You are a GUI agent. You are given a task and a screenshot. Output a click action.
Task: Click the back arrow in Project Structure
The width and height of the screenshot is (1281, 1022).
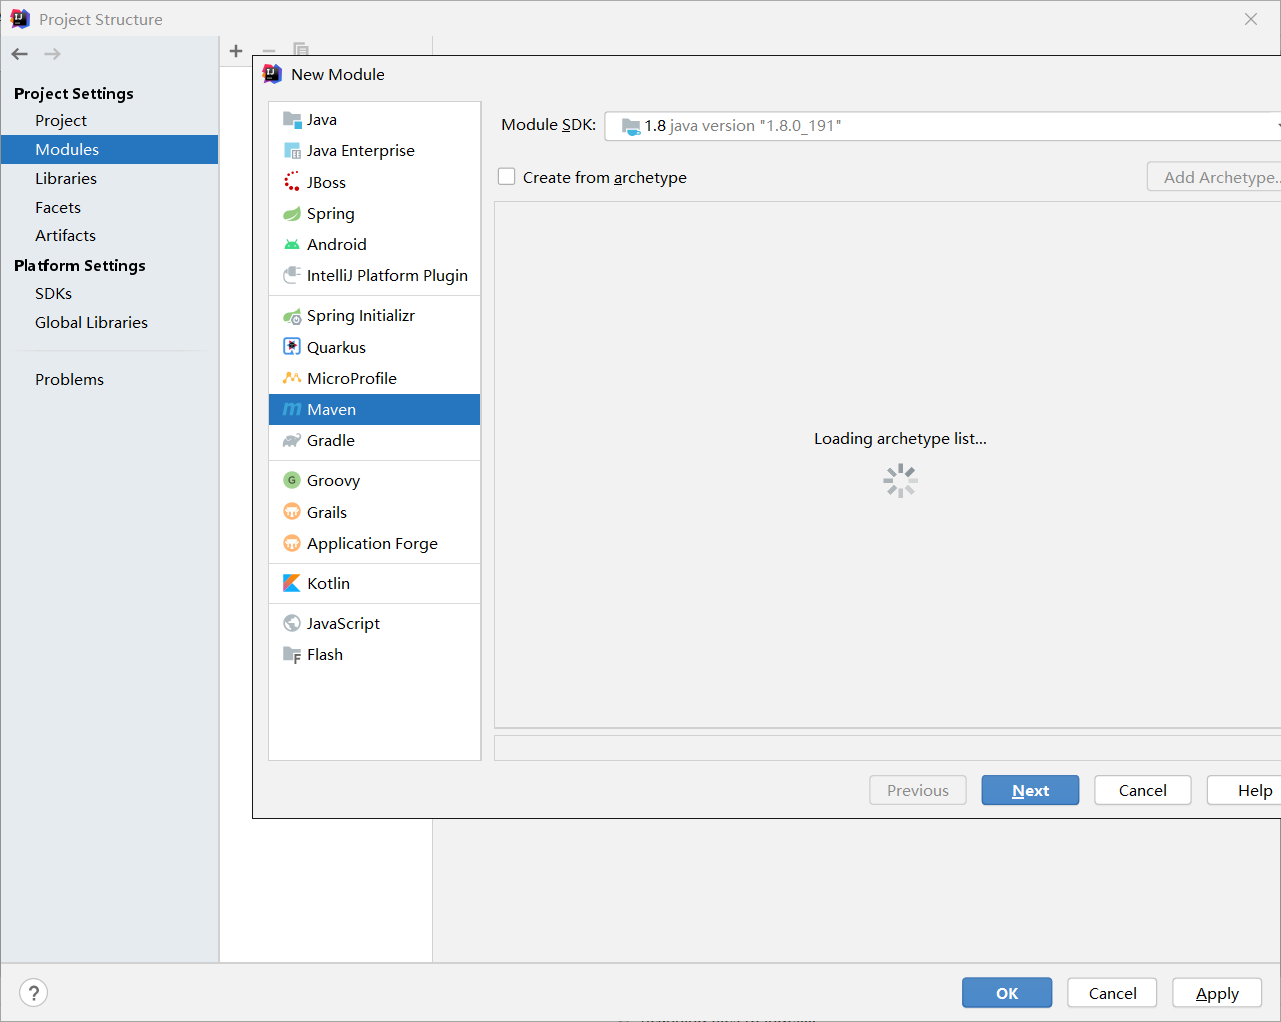coord(20,54)
